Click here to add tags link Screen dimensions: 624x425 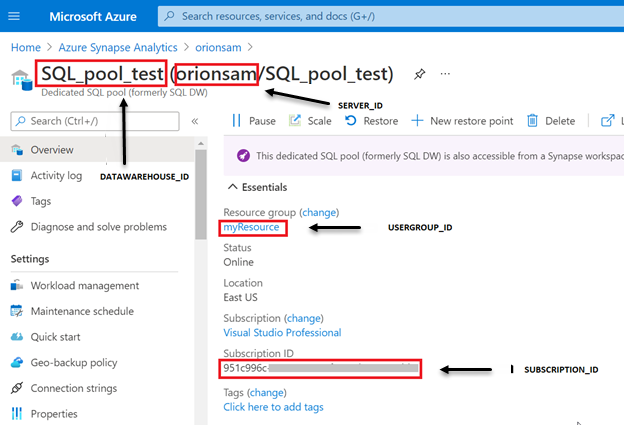273,407
